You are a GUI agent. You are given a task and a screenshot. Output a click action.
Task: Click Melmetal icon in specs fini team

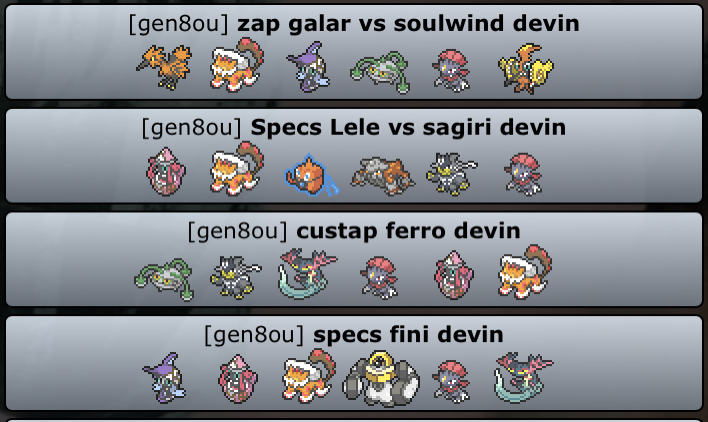pos(381,379)
